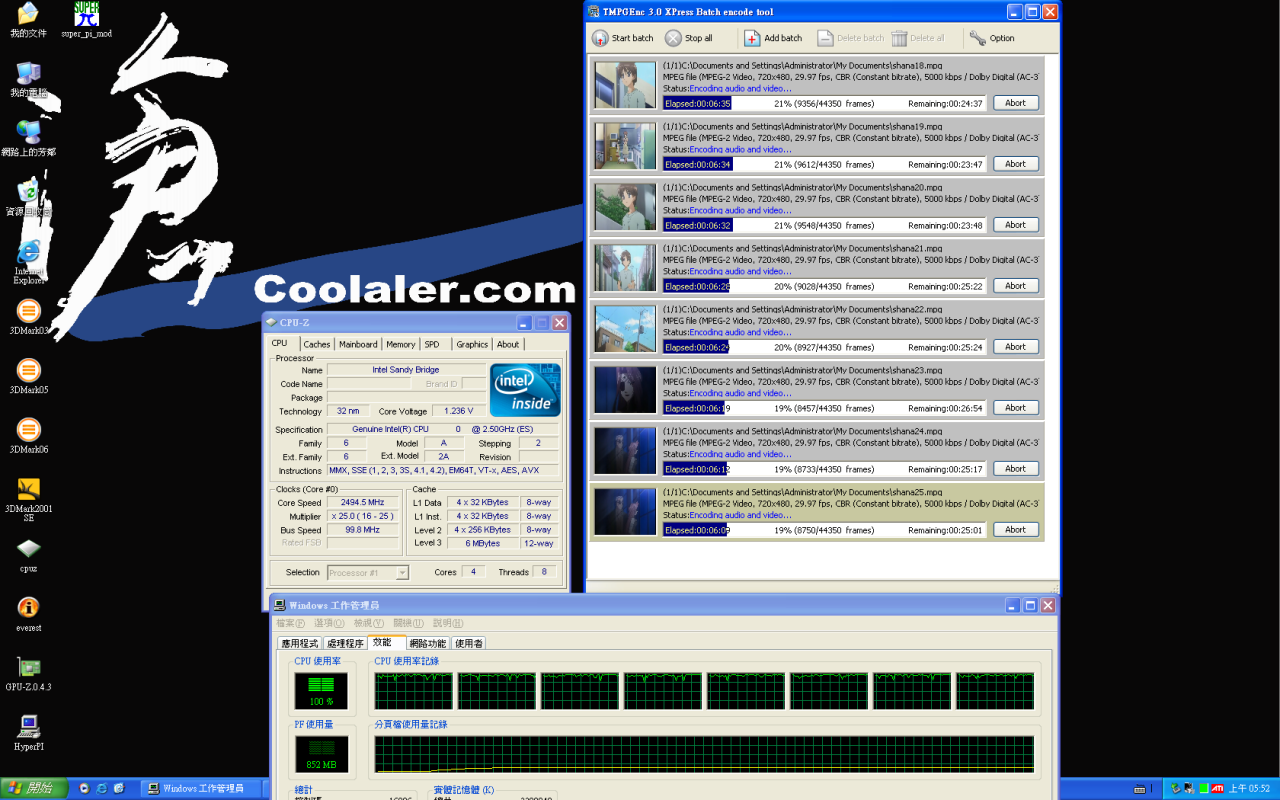
Task: Switch to 網路功能 tab in Task Manager
Action: pyautogui.click(x=428, y=644)
